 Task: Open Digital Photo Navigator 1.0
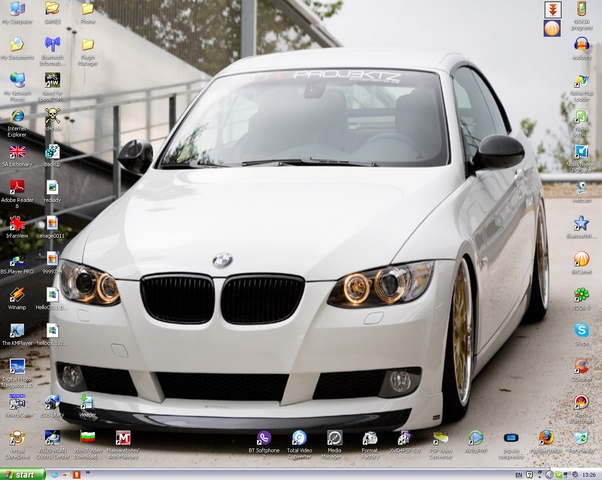click(17, 372)
